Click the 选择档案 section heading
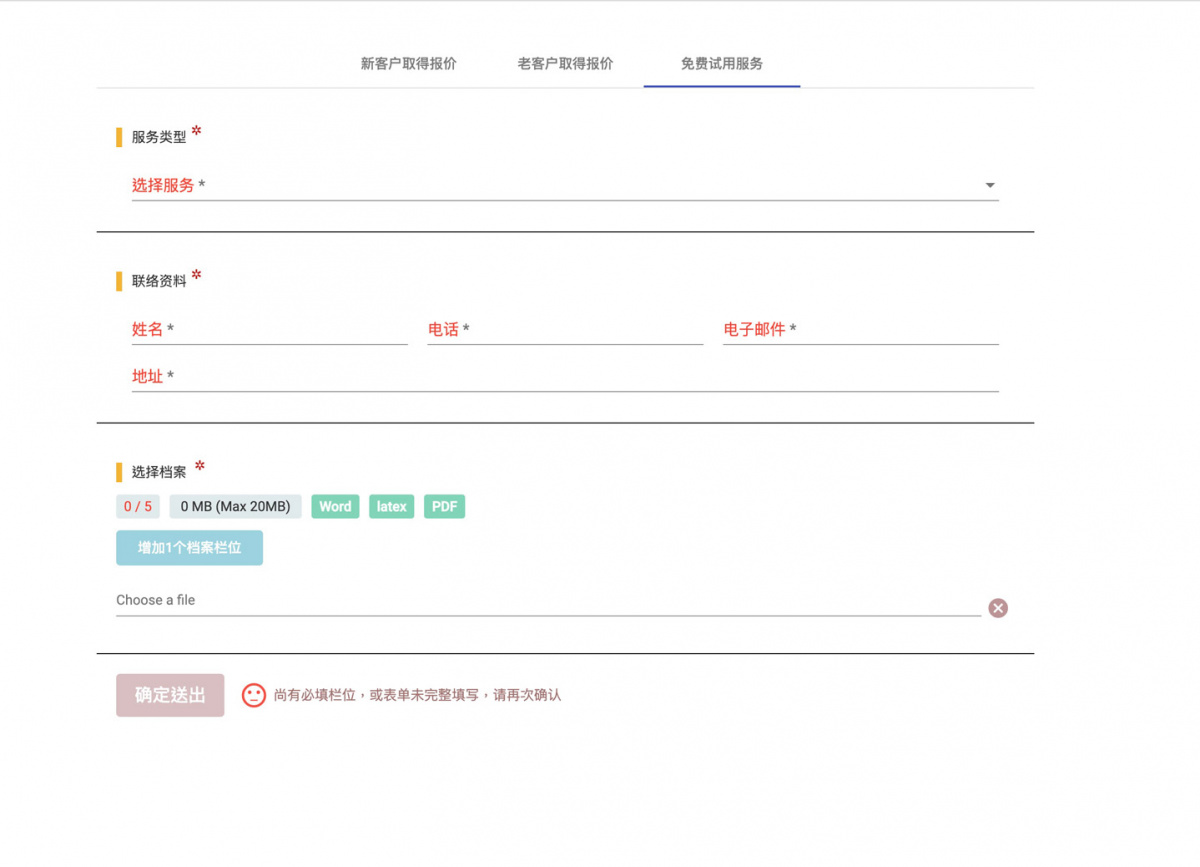 tap(159, 472)
